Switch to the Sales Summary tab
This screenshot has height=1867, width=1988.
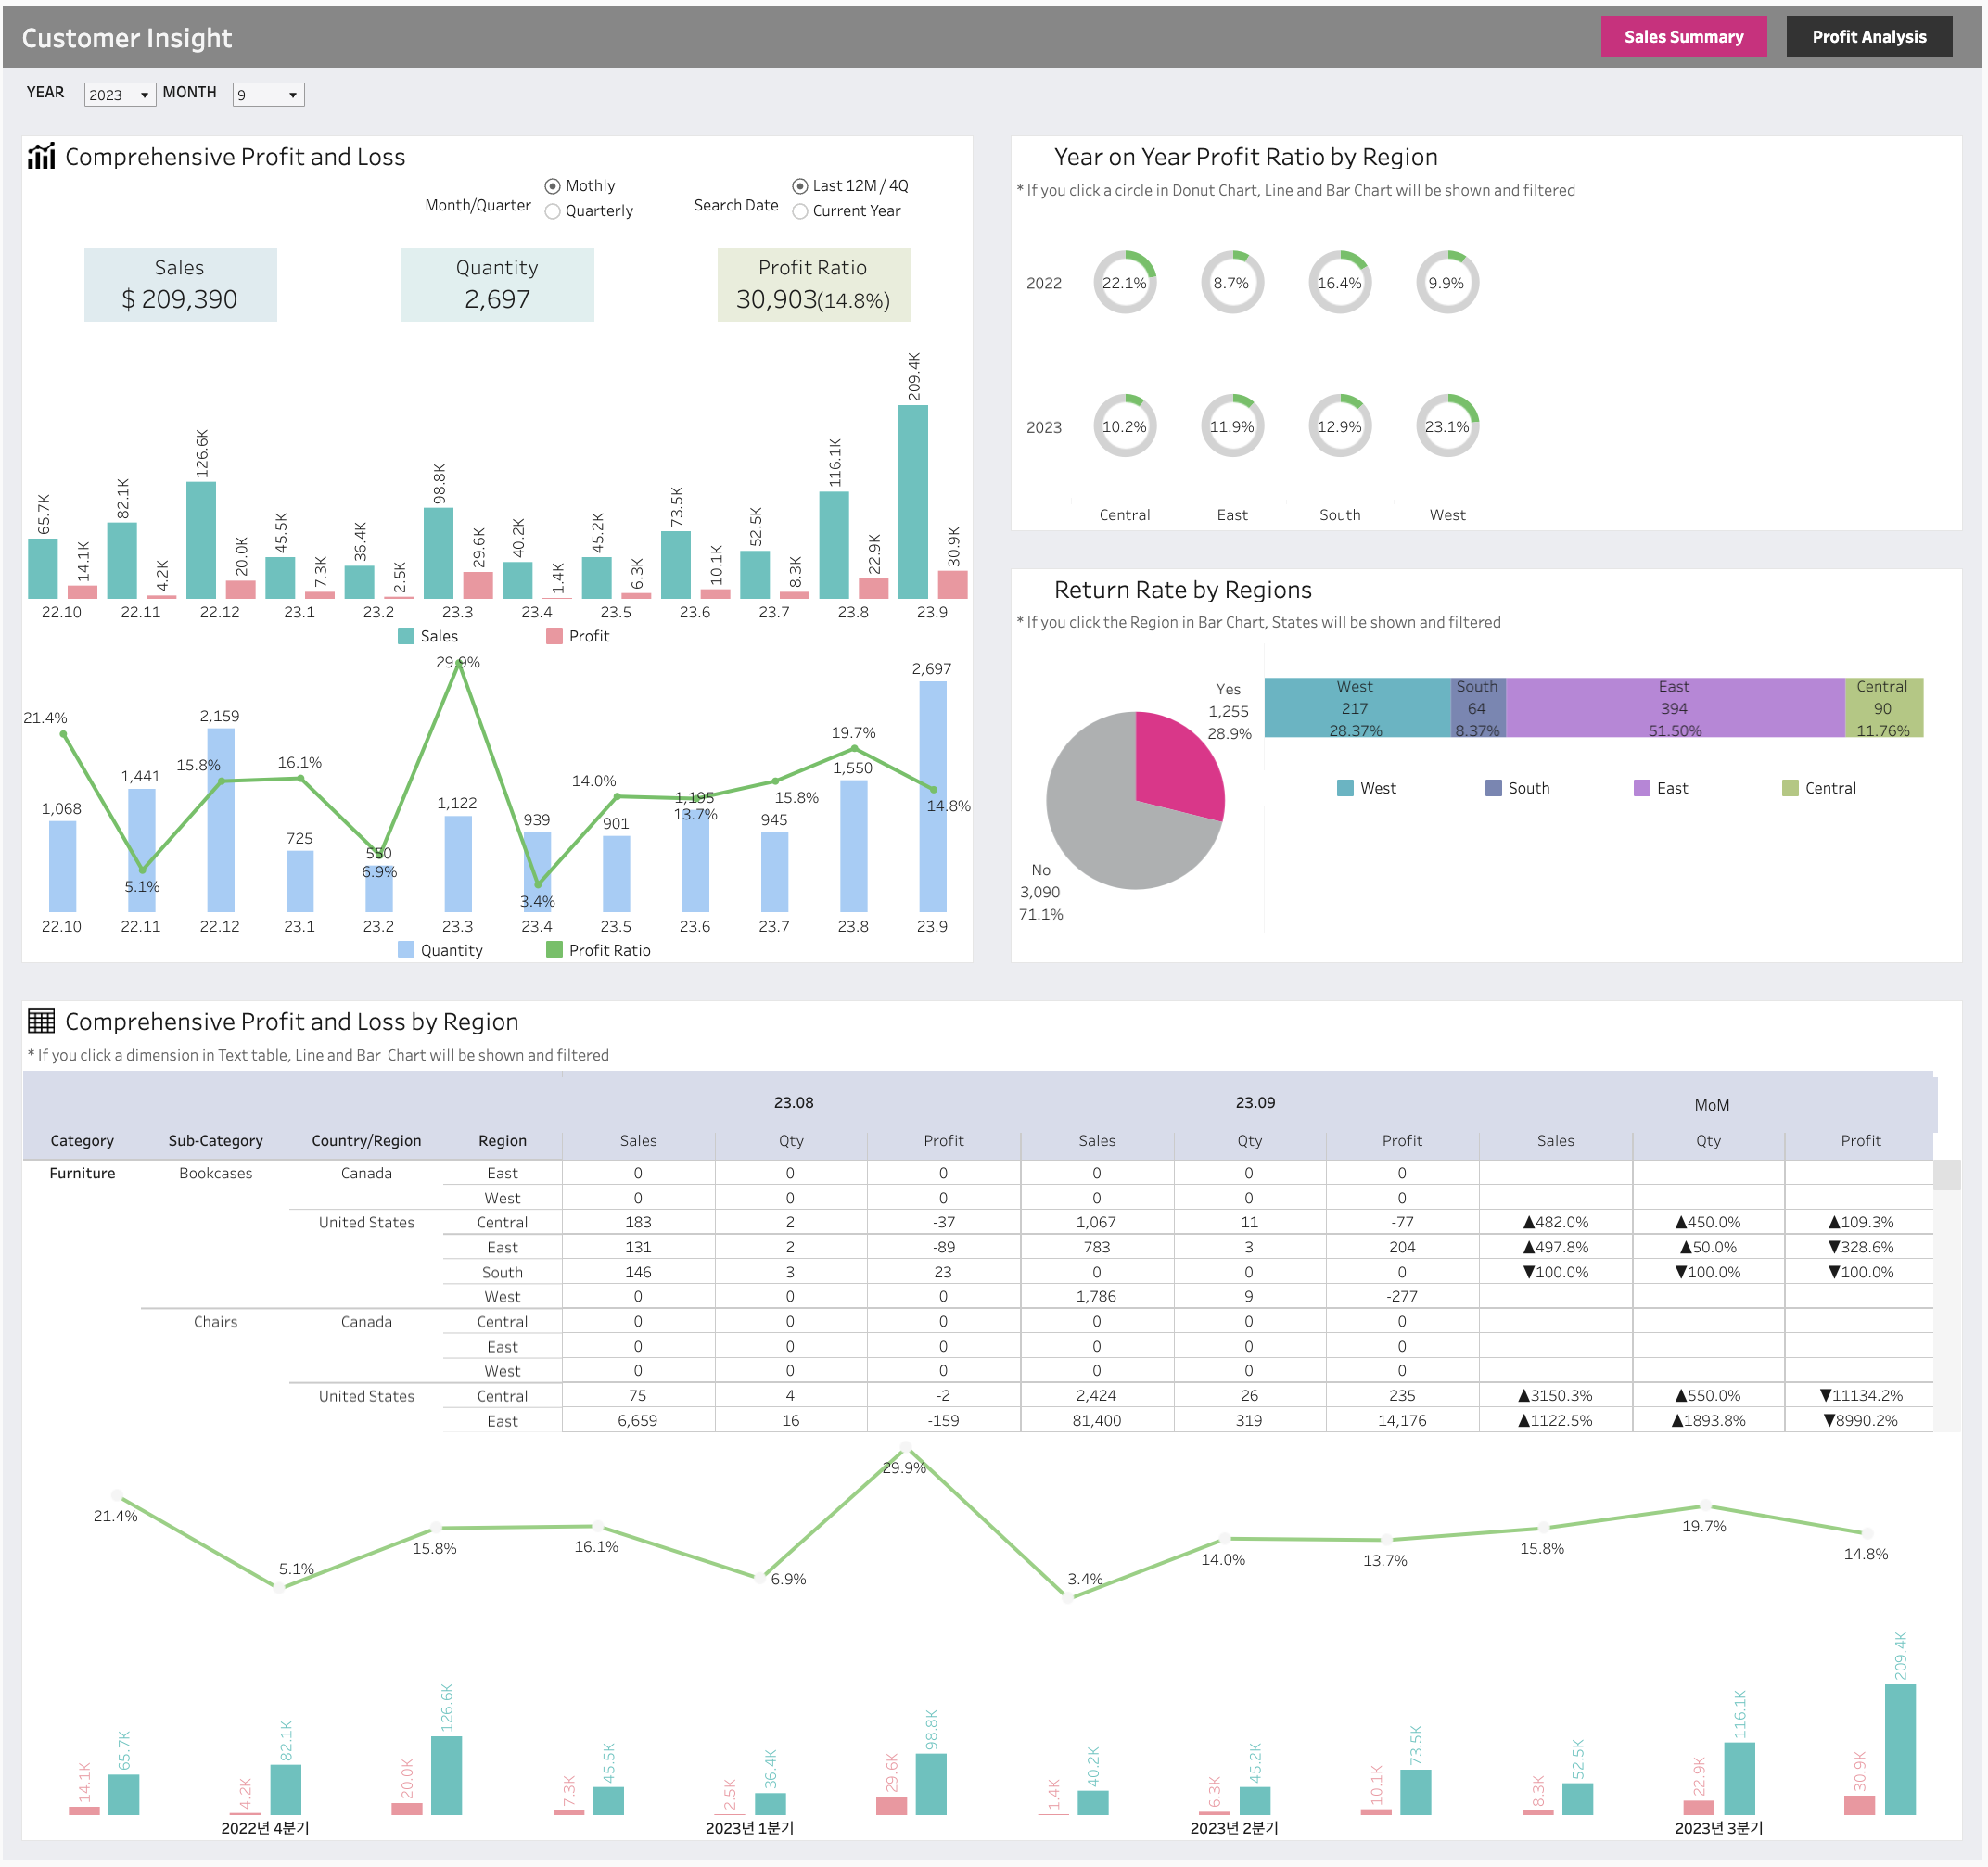[x=1683, y=37]
